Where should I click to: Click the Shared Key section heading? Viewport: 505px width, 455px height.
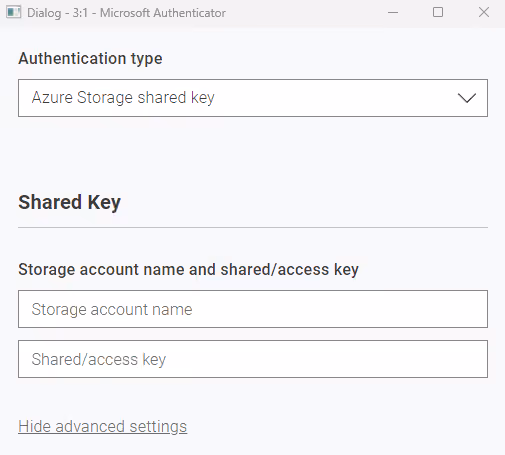pos(69,202)
